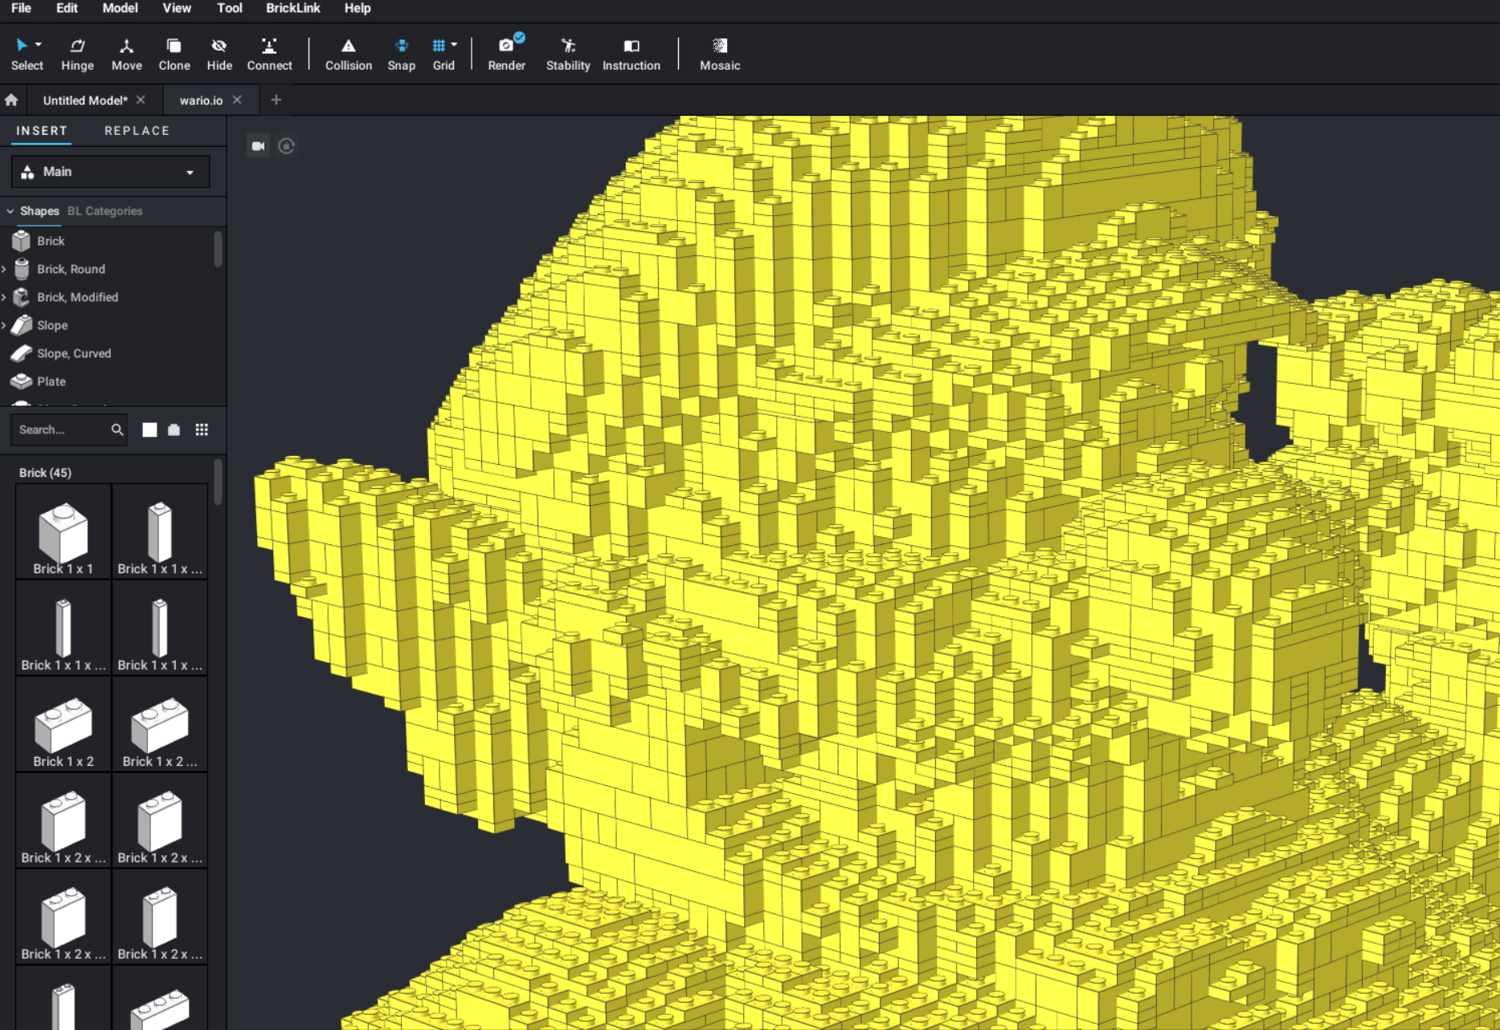Click the 'Brick (45)' heading

(45, 473)
